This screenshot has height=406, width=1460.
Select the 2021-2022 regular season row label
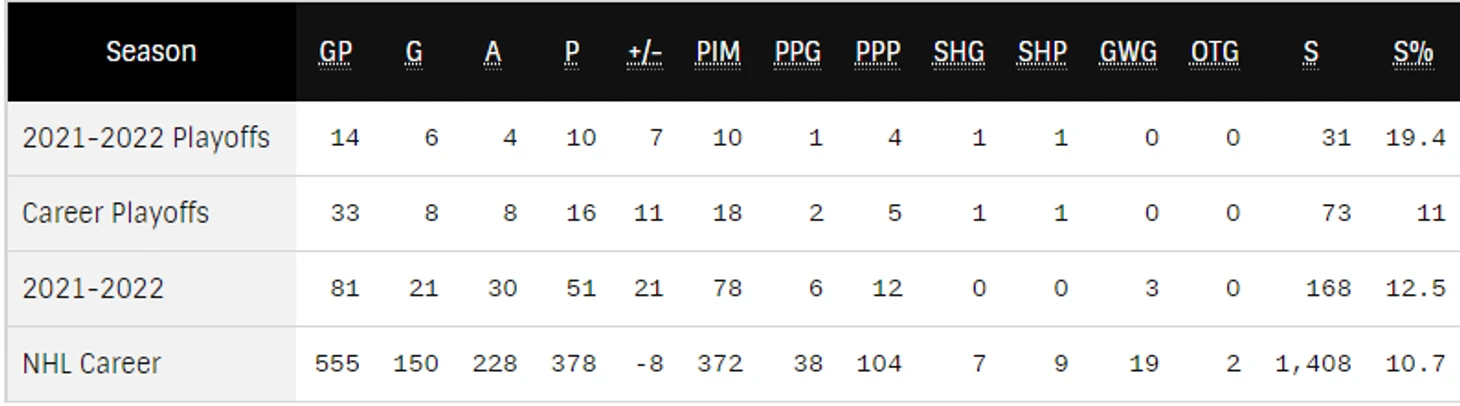pyautogui.click(x=93, y=288)
